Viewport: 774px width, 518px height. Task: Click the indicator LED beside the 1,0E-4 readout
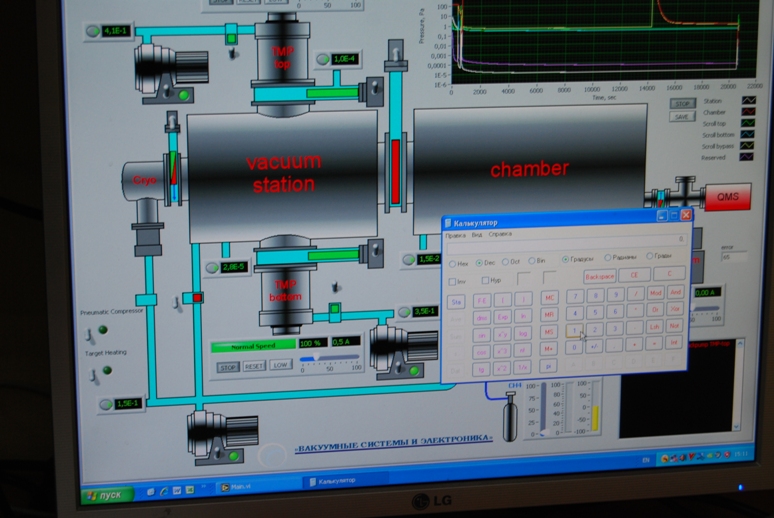click(322, 60)
